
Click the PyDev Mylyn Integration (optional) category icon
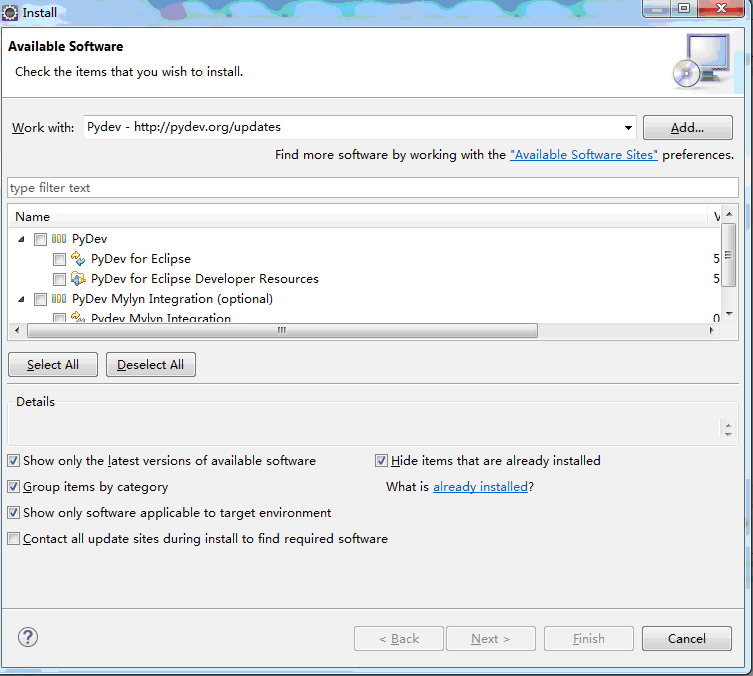[59, 299]
